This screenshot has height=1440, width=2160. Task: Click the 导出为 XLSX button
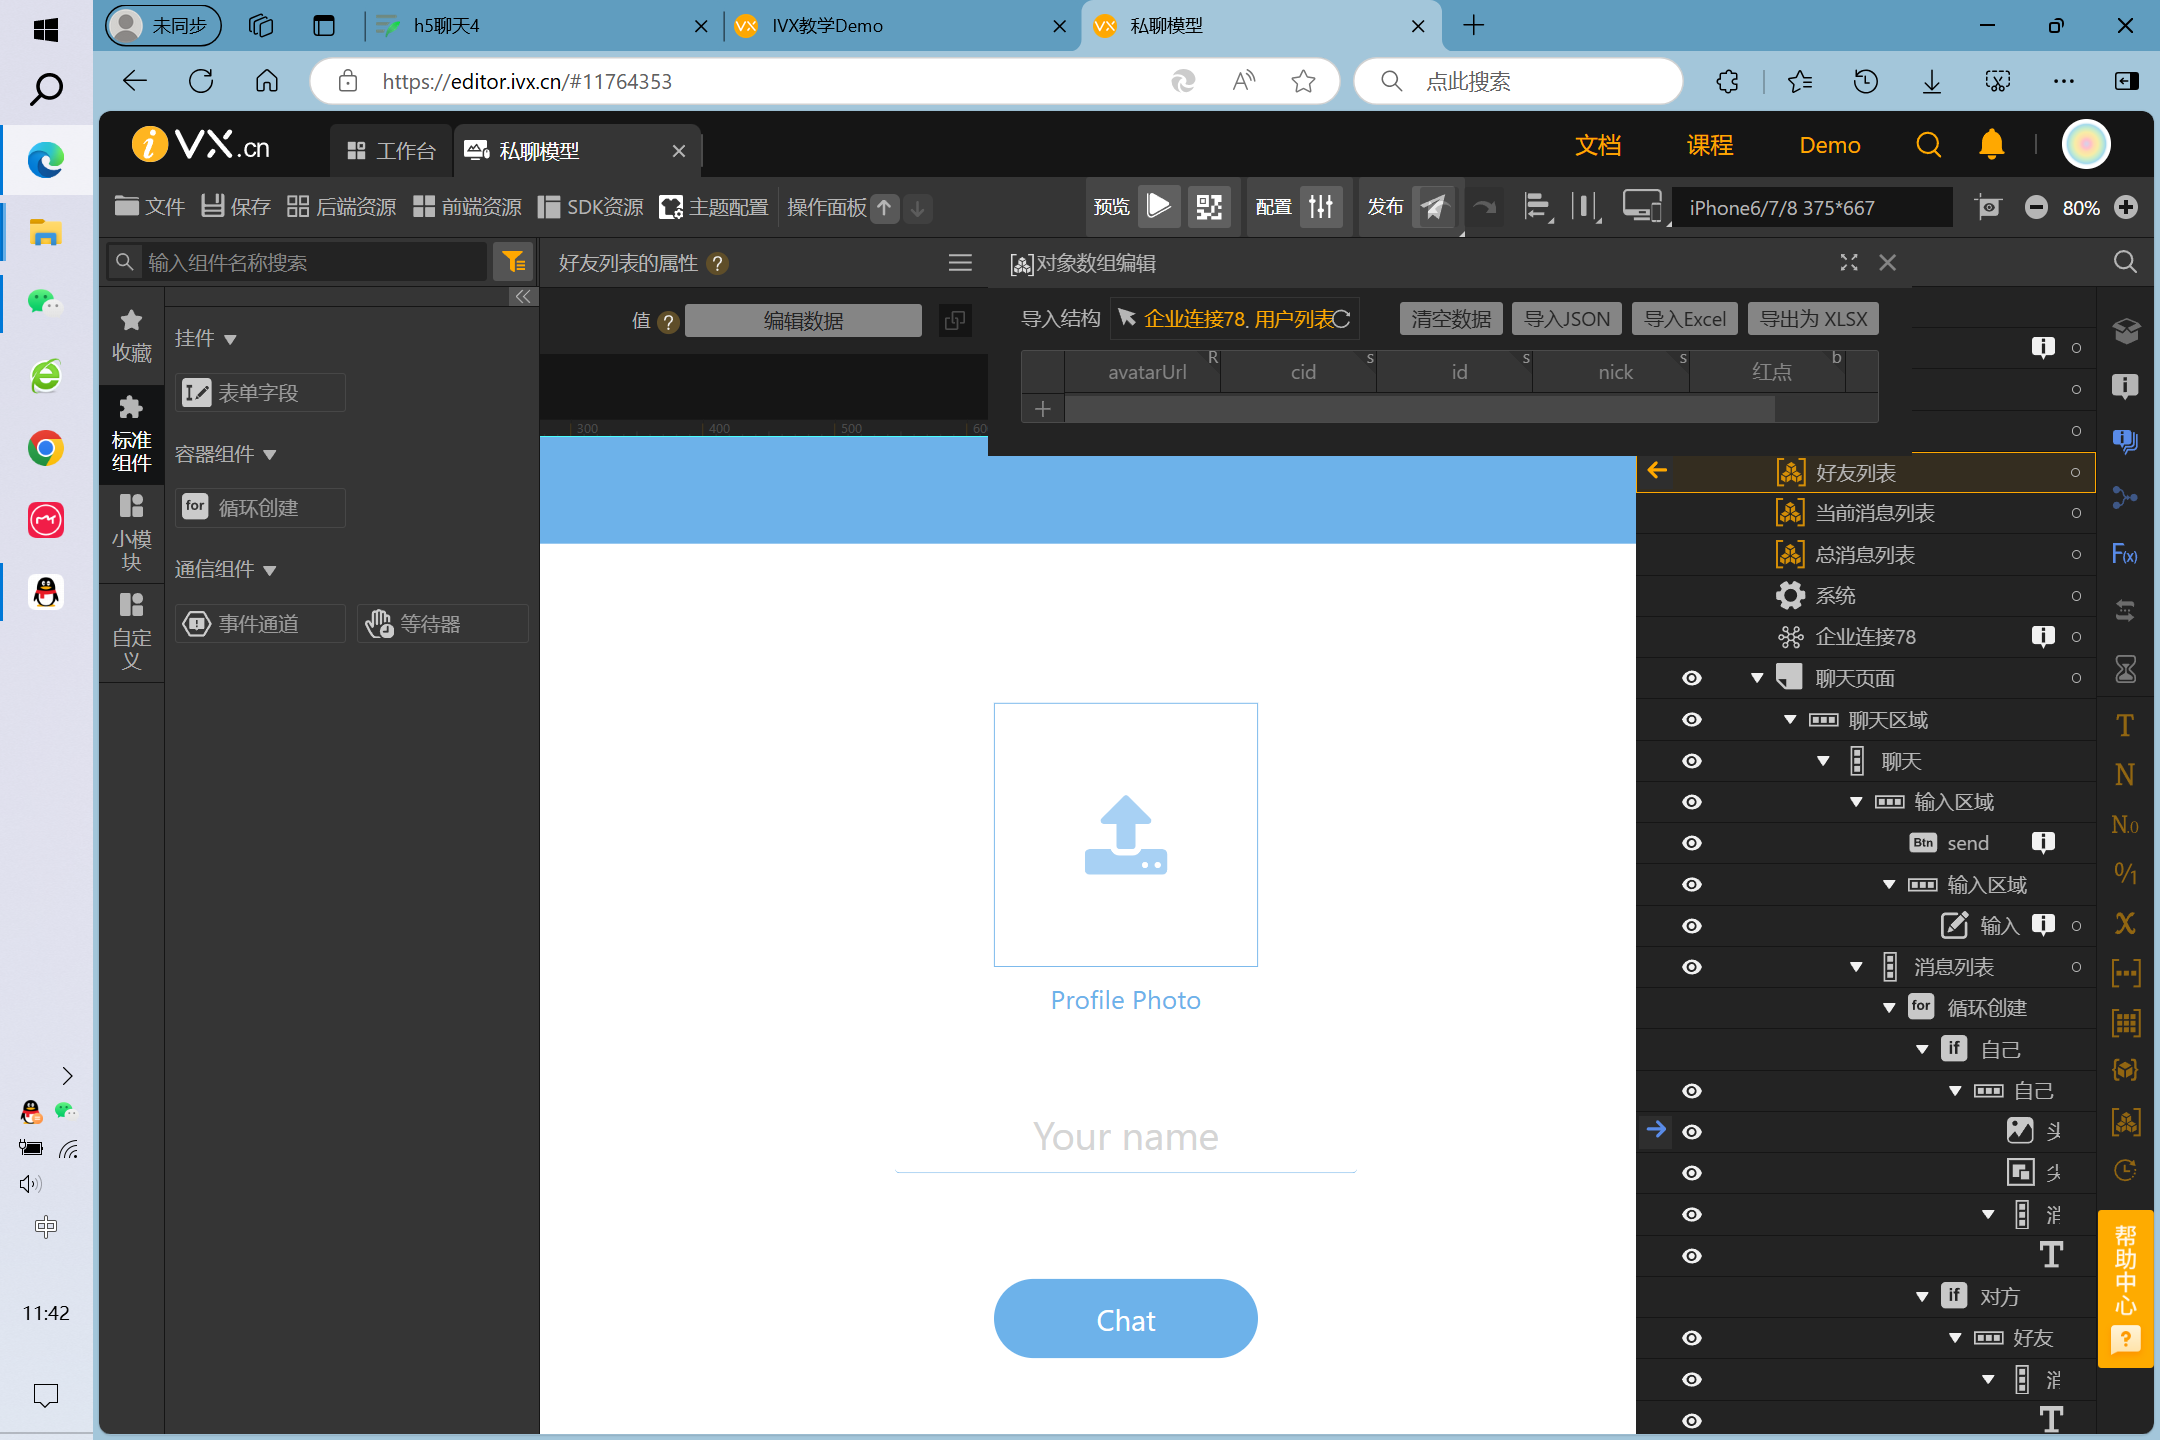[x=1813, y=319]
